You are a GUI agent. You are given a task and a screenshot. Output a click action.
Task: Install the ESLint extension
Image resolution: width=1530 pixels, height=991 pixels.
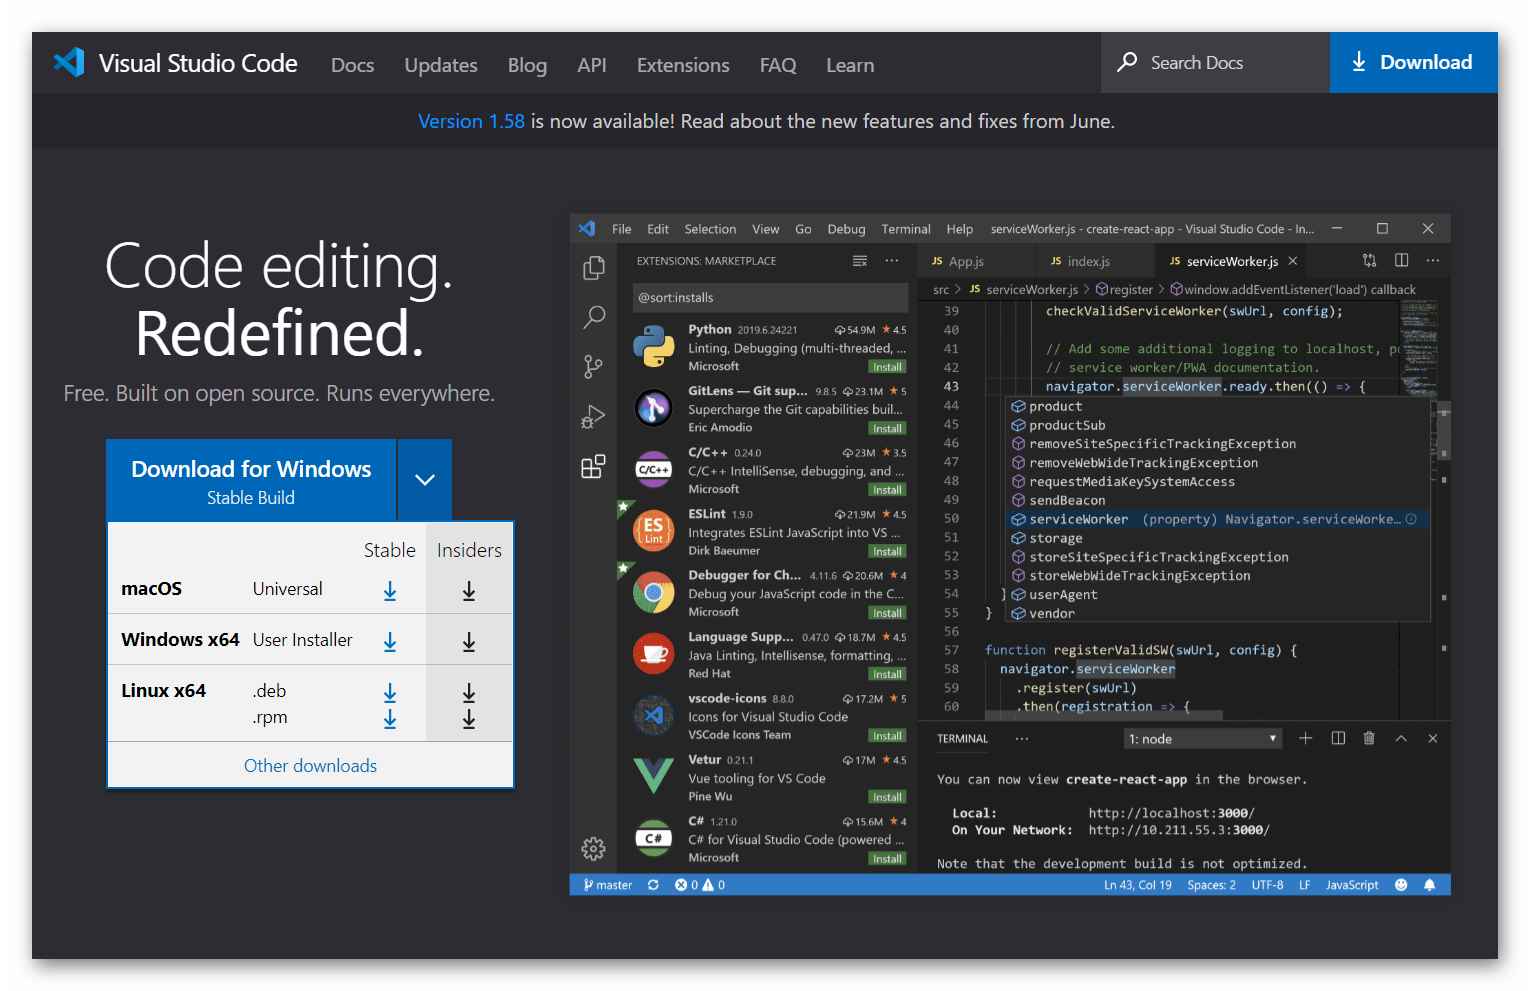[x=887, y=552]
